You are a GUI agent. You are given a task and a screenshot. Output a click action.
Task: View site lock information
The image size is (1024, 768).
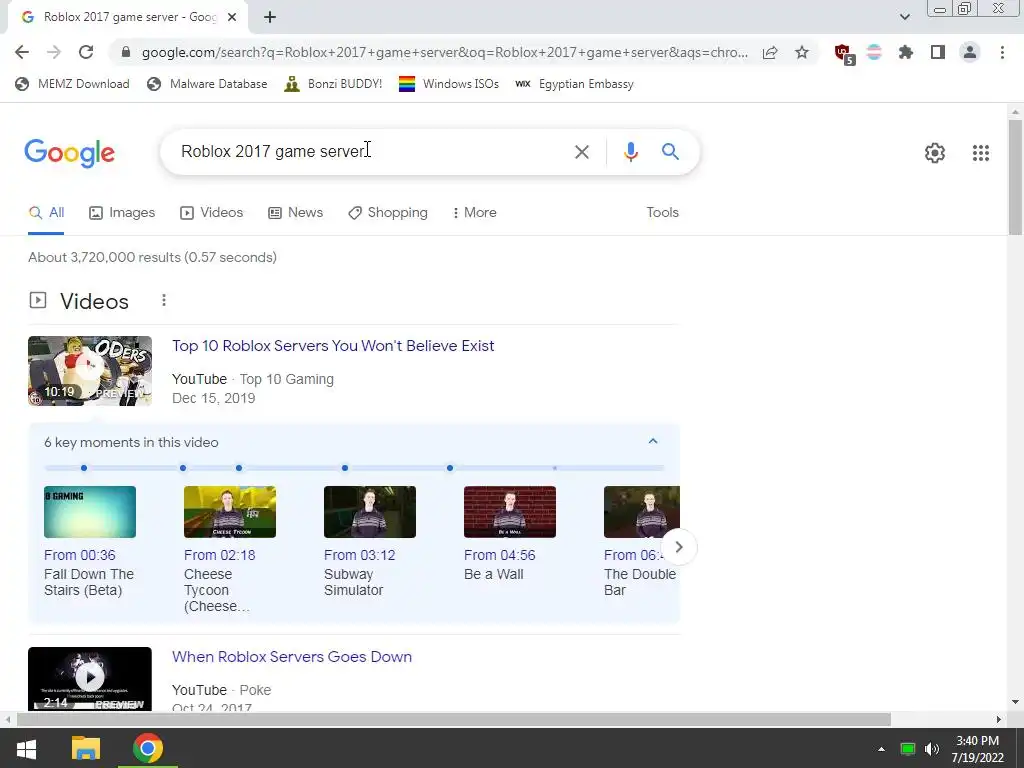click(126, 52)
